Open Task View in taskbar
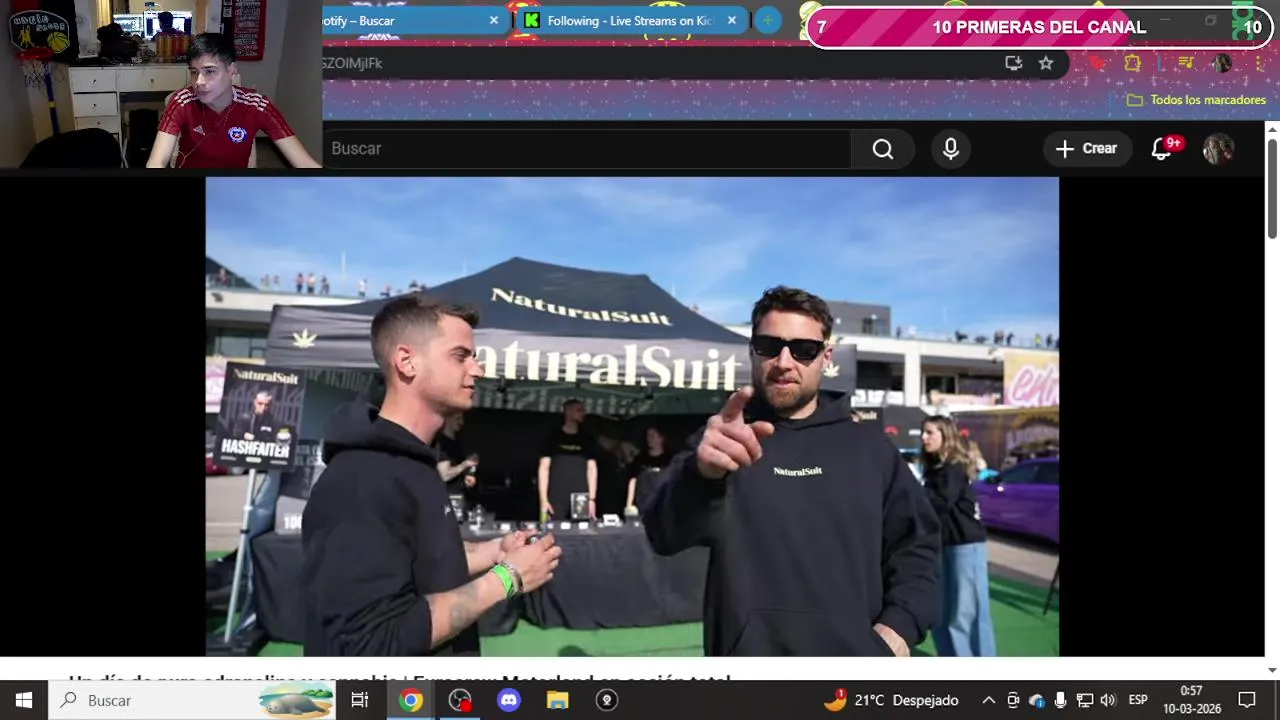This screenshot has width=1280, height=720. point(360,700)
